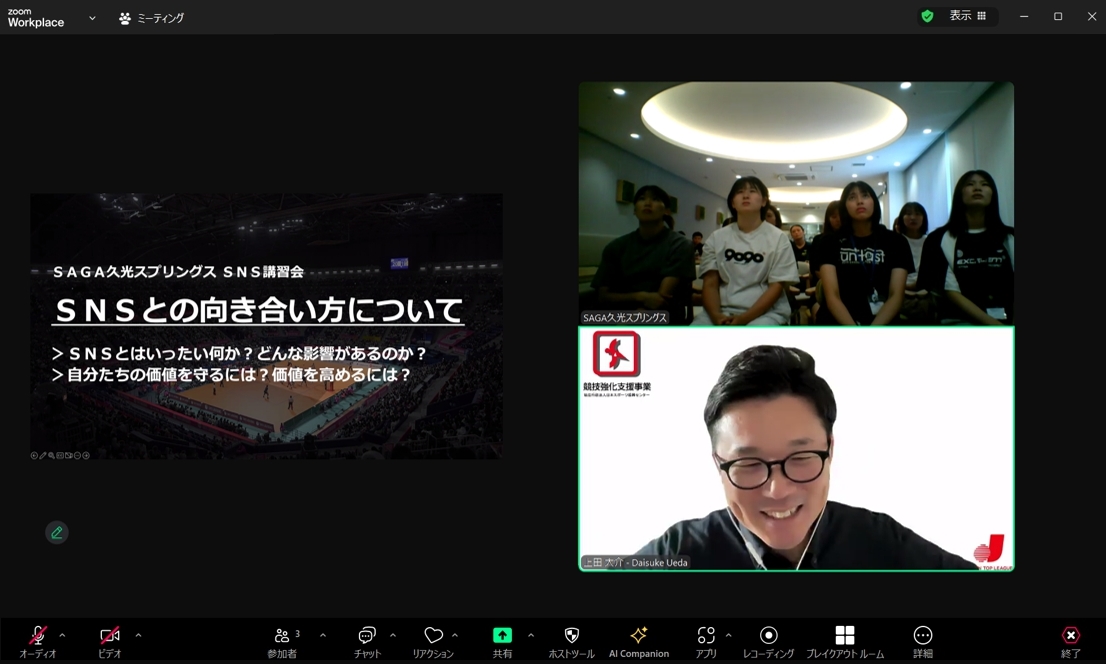Expand the share options arrow
Screen dimensions: 1106x664
(530, 635)
